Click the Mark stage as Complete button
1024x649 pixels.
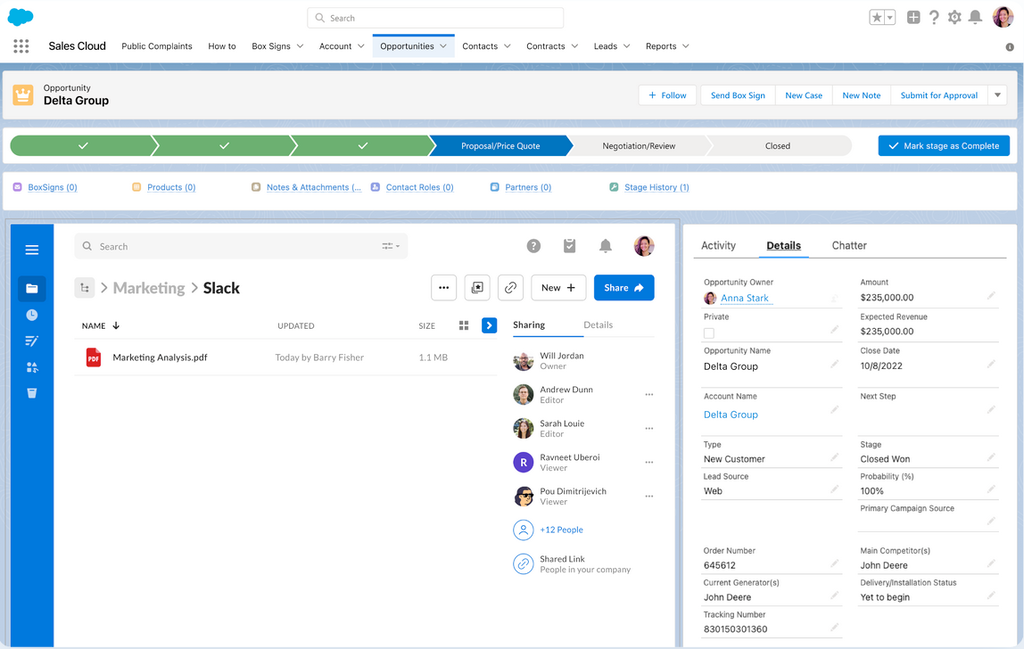943,146
